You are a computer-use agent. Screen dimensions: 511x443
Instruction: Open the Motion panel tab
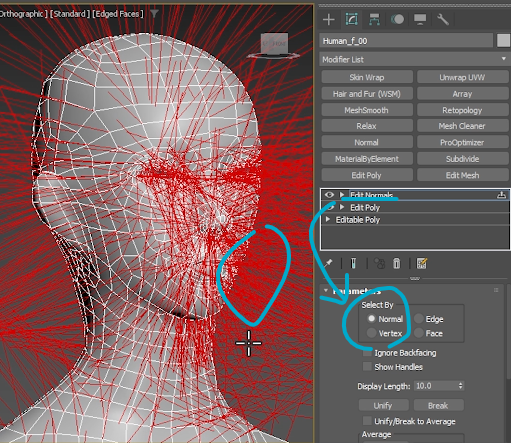point(397,19)
